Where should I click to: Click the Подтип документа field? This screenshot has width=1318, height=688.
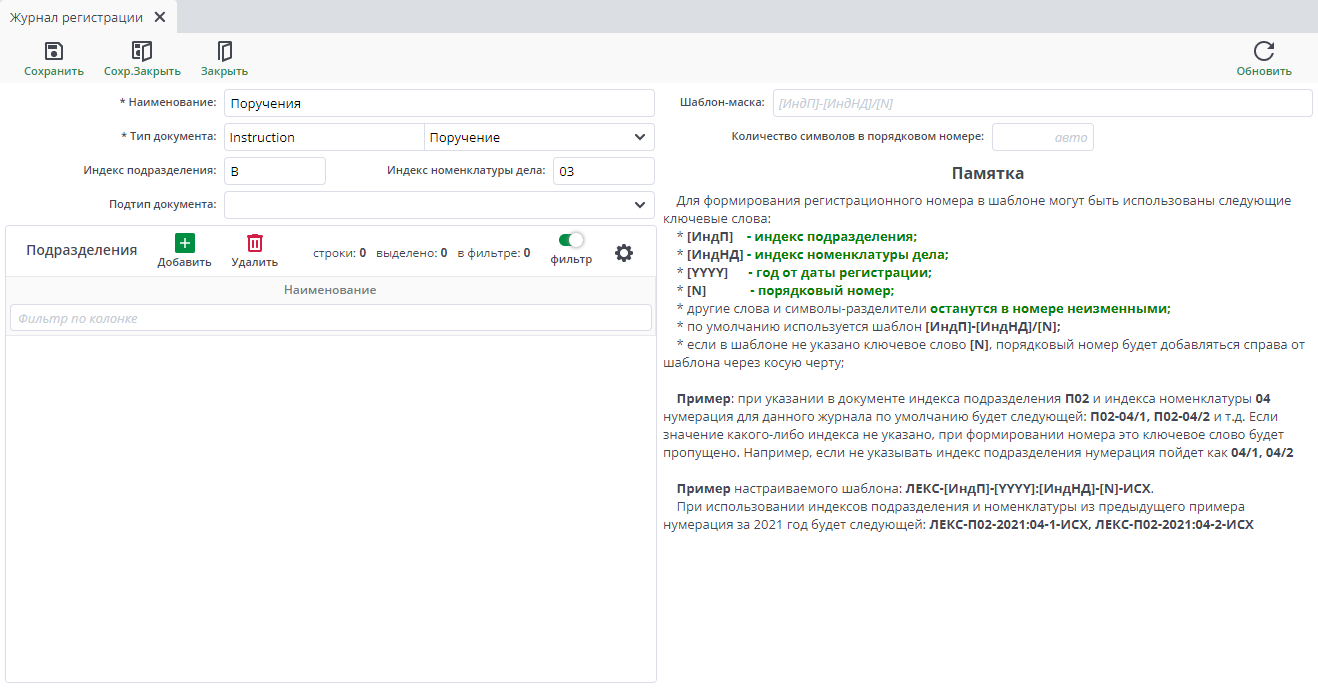tap(439, 205)
